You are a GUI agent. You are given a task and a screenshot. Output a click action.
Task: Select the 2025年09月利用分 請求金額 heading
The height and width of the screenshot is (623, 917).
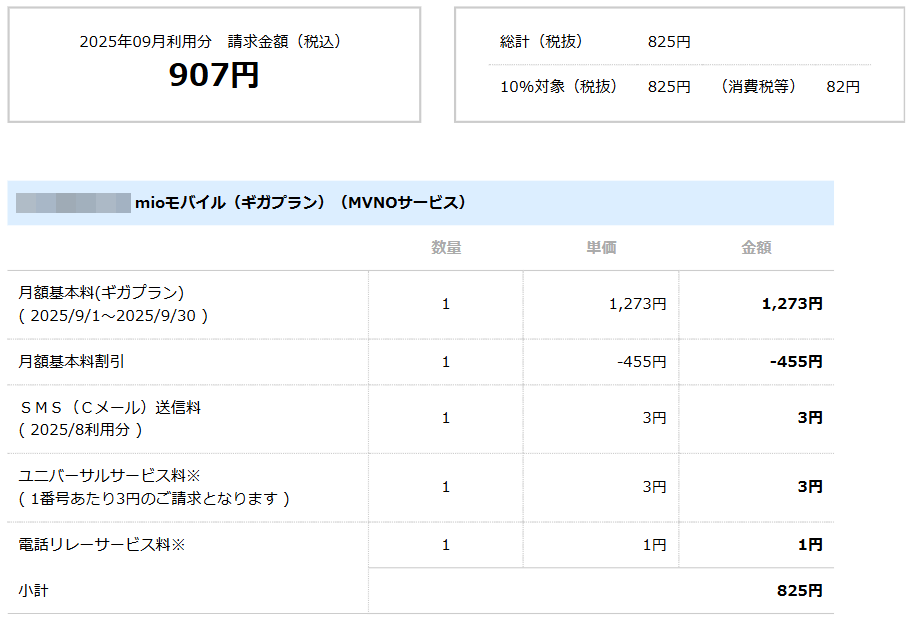point(214,42)
